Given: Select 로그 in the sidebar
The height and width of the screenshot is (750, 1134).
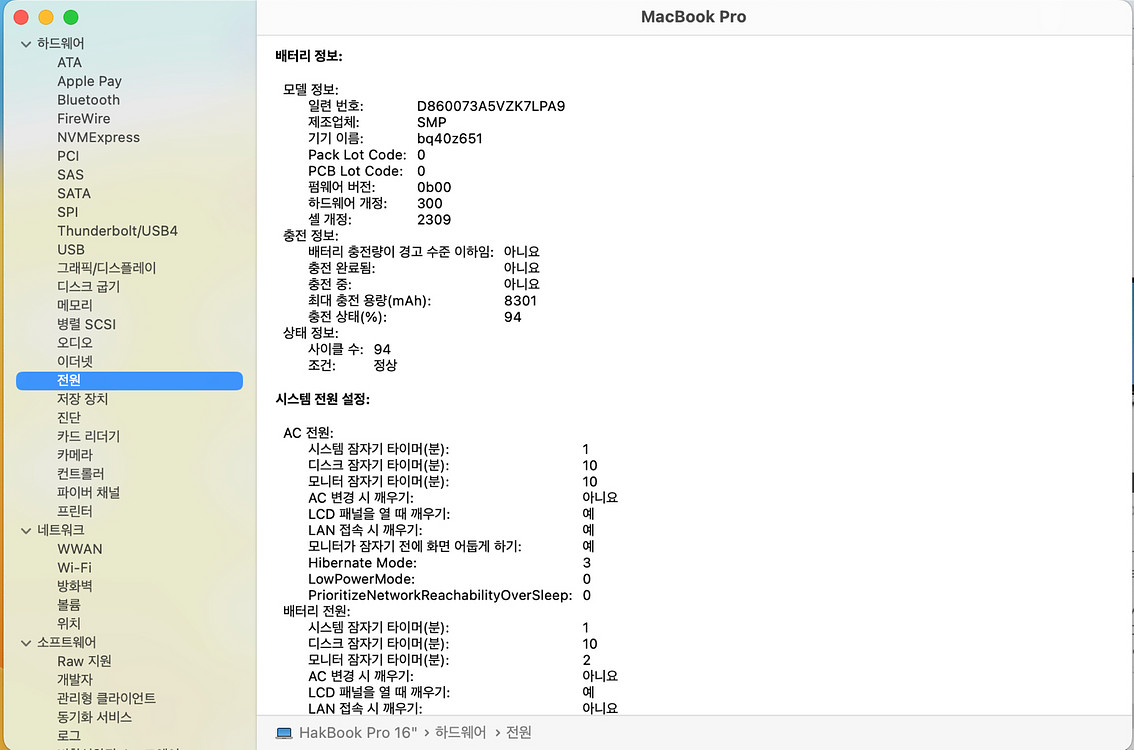Looking at the screenshot, I should tap(69, 736).
